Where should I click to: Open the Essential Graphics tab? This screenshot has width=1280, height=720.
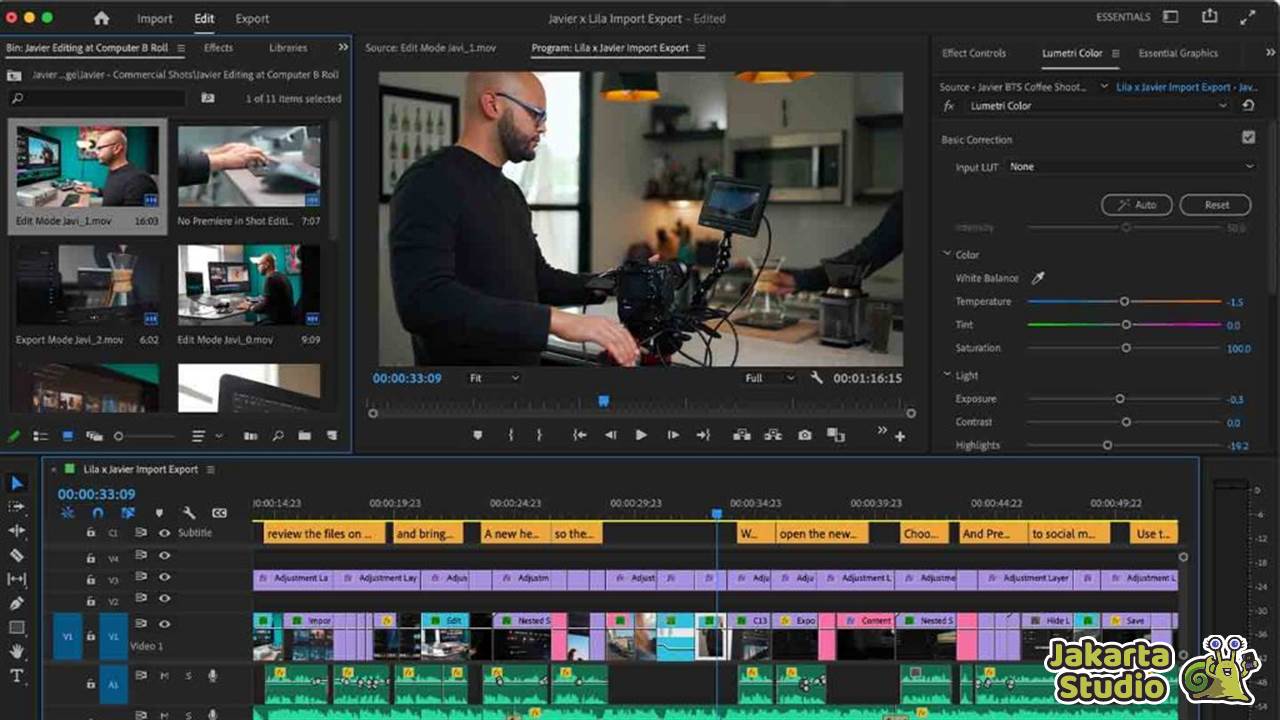point(1178,53)
